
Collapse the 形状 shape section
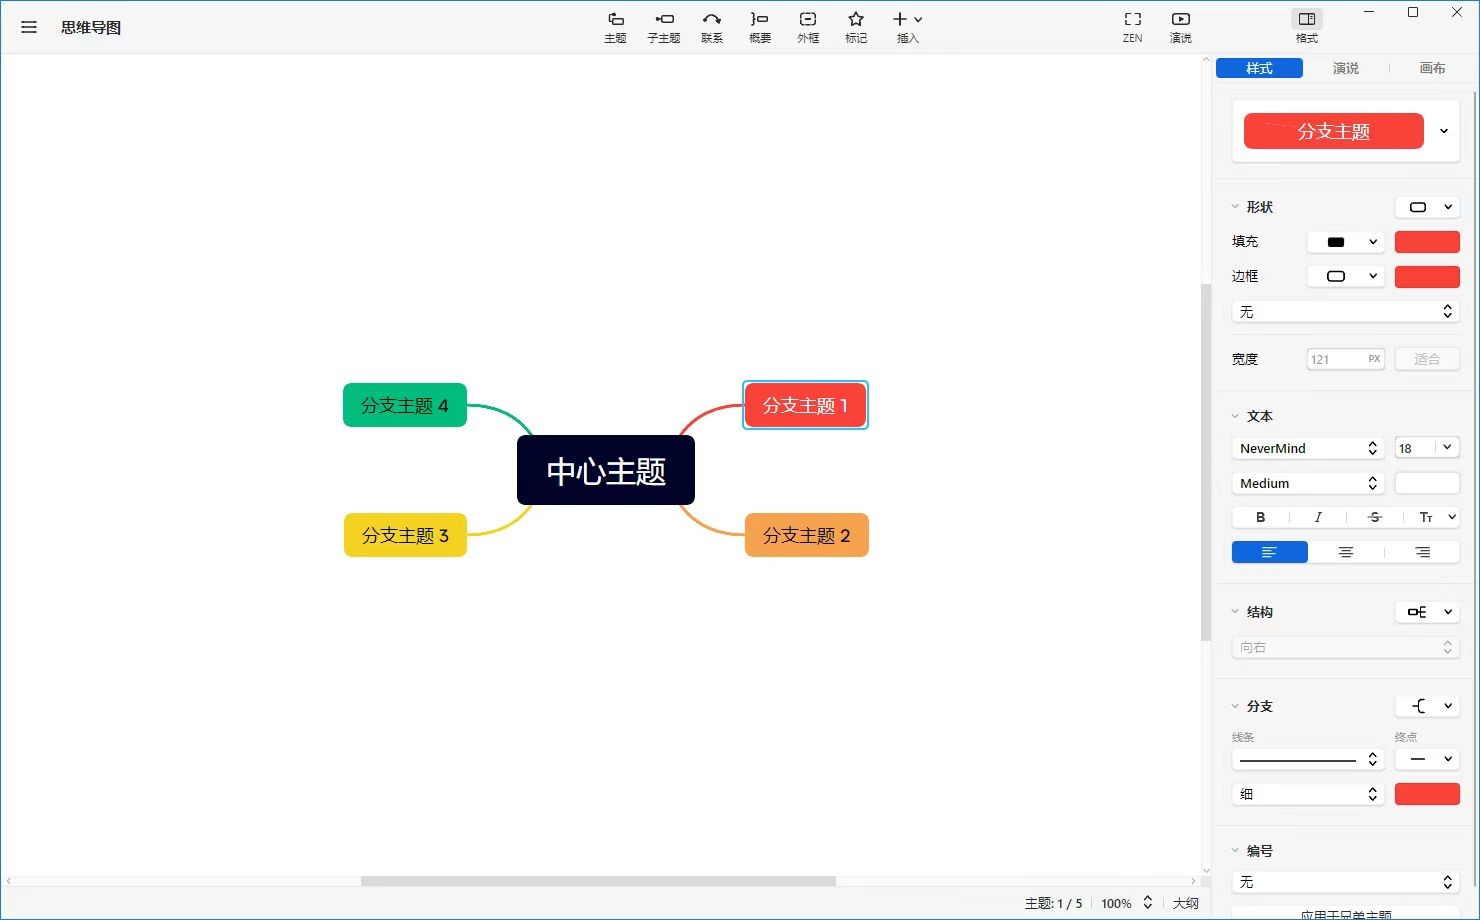click(1235, 207)
